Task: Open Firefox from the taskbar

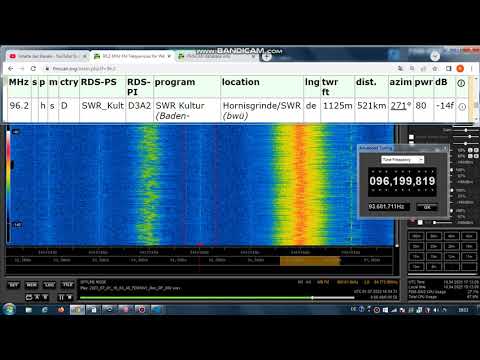Action: click(61, 310)
